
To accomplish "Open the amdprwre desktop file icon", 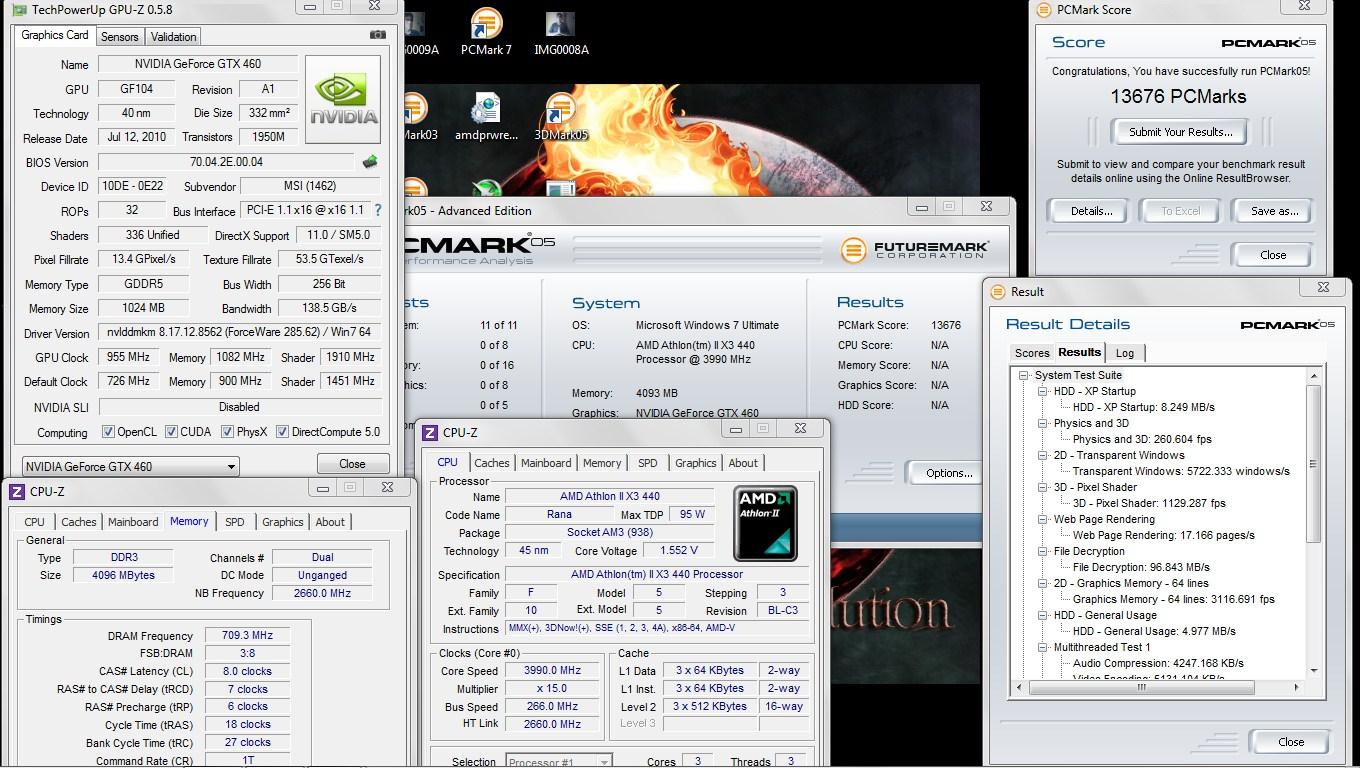I will 486,117.
